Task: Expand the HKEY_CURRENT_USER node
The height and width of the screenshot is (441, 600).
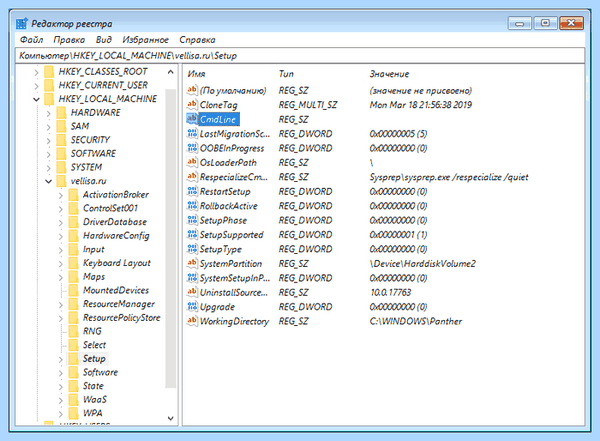Action: pyautogui.click(x=36, y=85)
